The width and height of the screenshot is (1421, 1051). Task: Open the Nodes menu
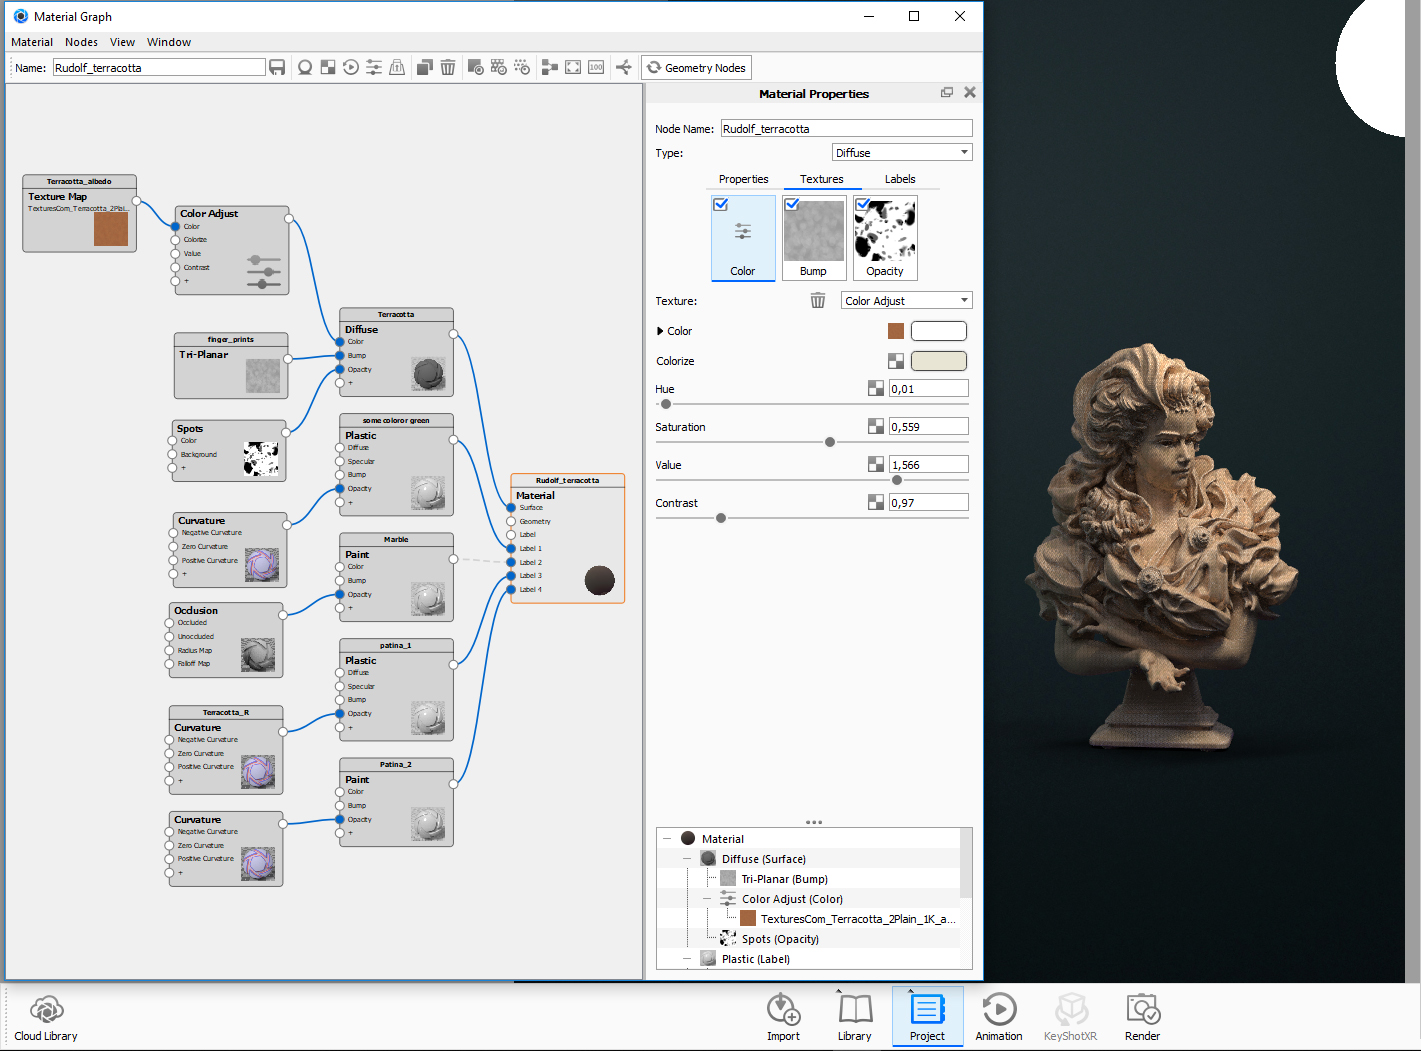coord(81,42)
